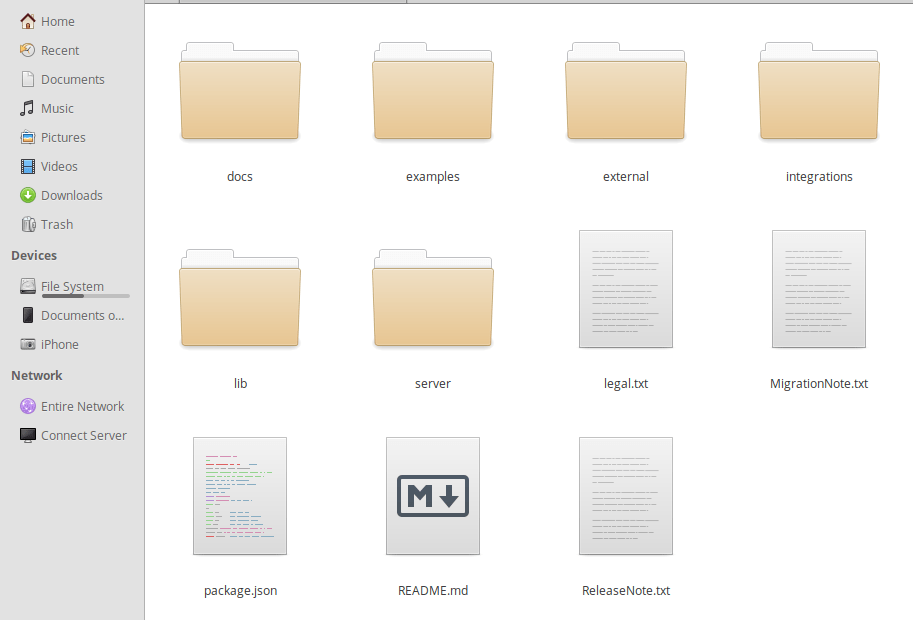Select the legal.txt file icon
The width and height of the screenshot is (913, 620).
pyautogui.click(x=626, y=289)
